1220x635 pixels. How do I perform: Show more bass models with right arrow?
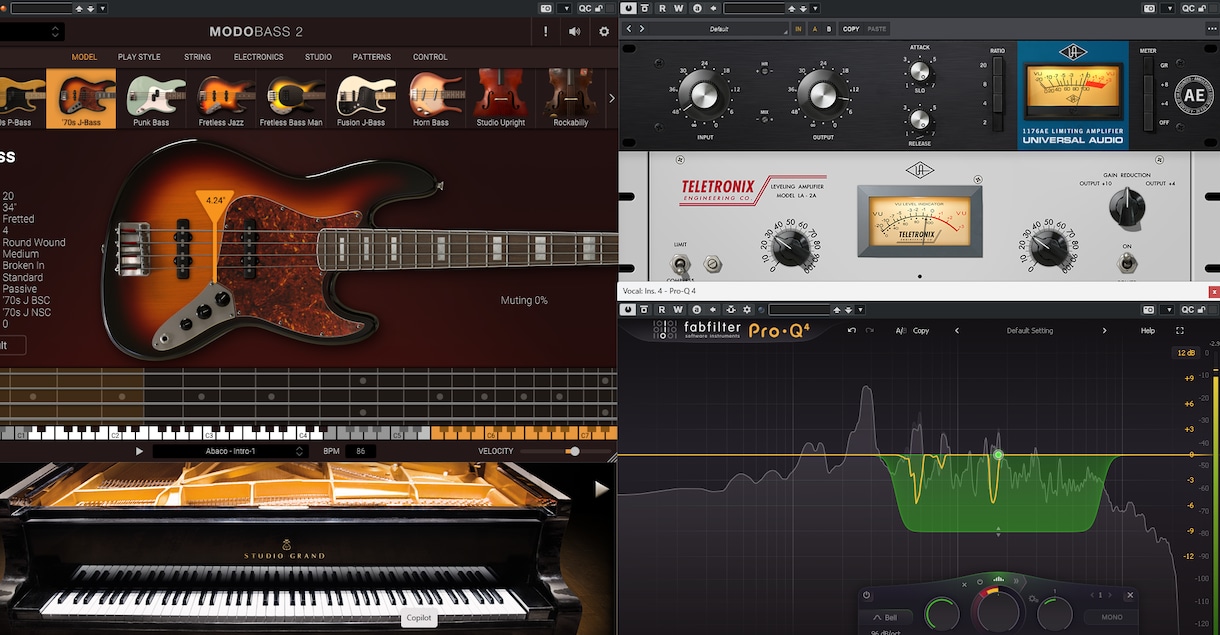pos(612,98)
